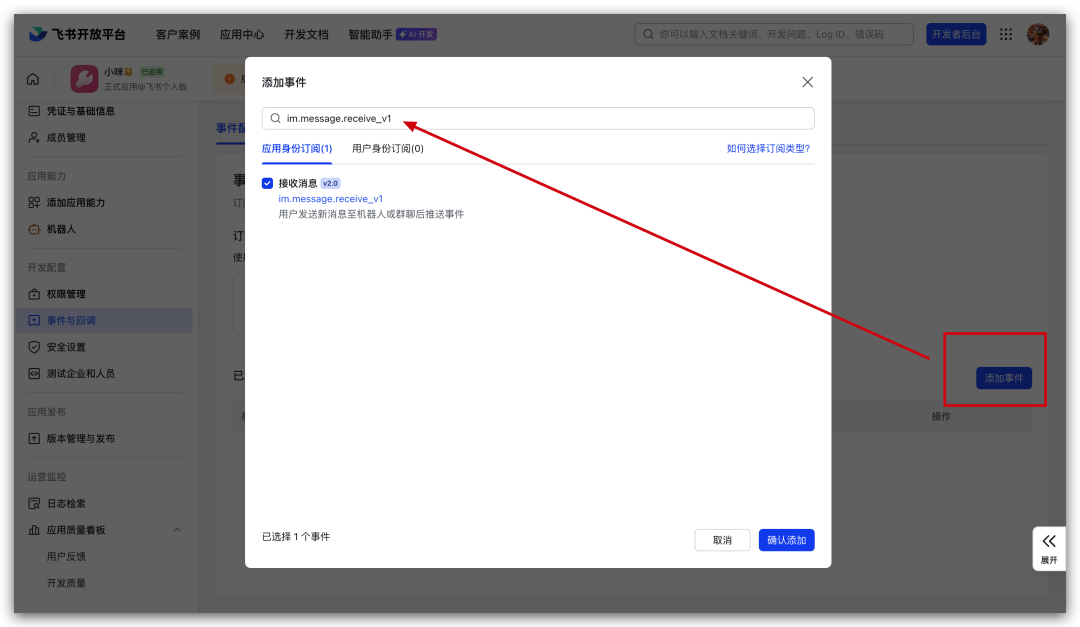Click 确认添加 button
This screenshot has width=1080, height=627.
click(x=786, y=540)
